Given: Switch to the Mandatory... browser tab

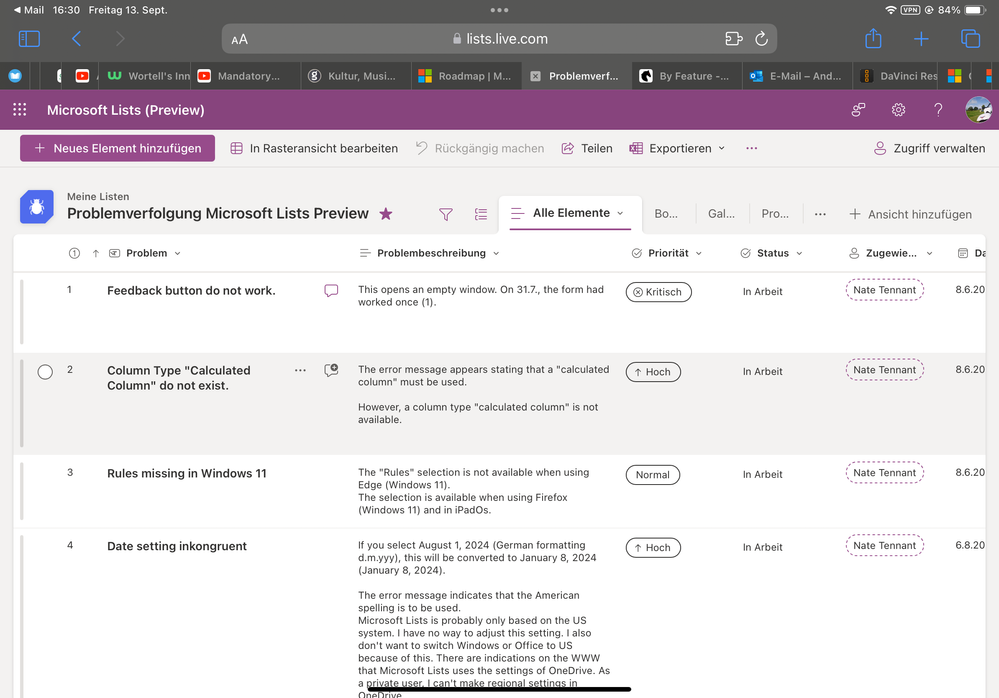Looking at the screenshot, I should pos(245,76).
